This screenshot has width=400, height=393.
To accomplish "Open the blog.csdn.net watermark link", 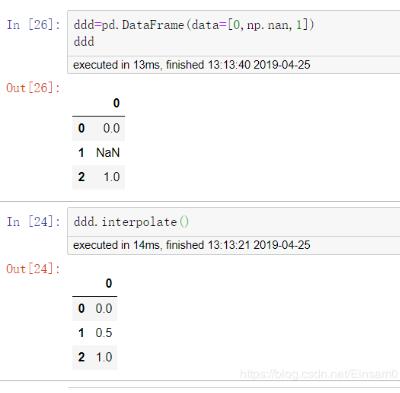I will click(319, 374).
